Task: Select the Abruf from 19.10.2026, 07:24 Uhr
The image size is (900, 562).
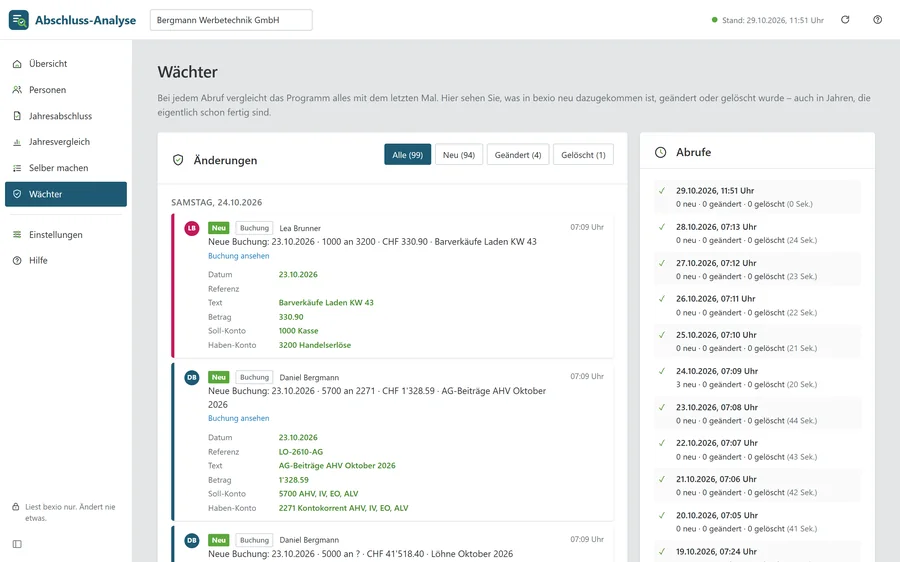Action: point(757,552)
